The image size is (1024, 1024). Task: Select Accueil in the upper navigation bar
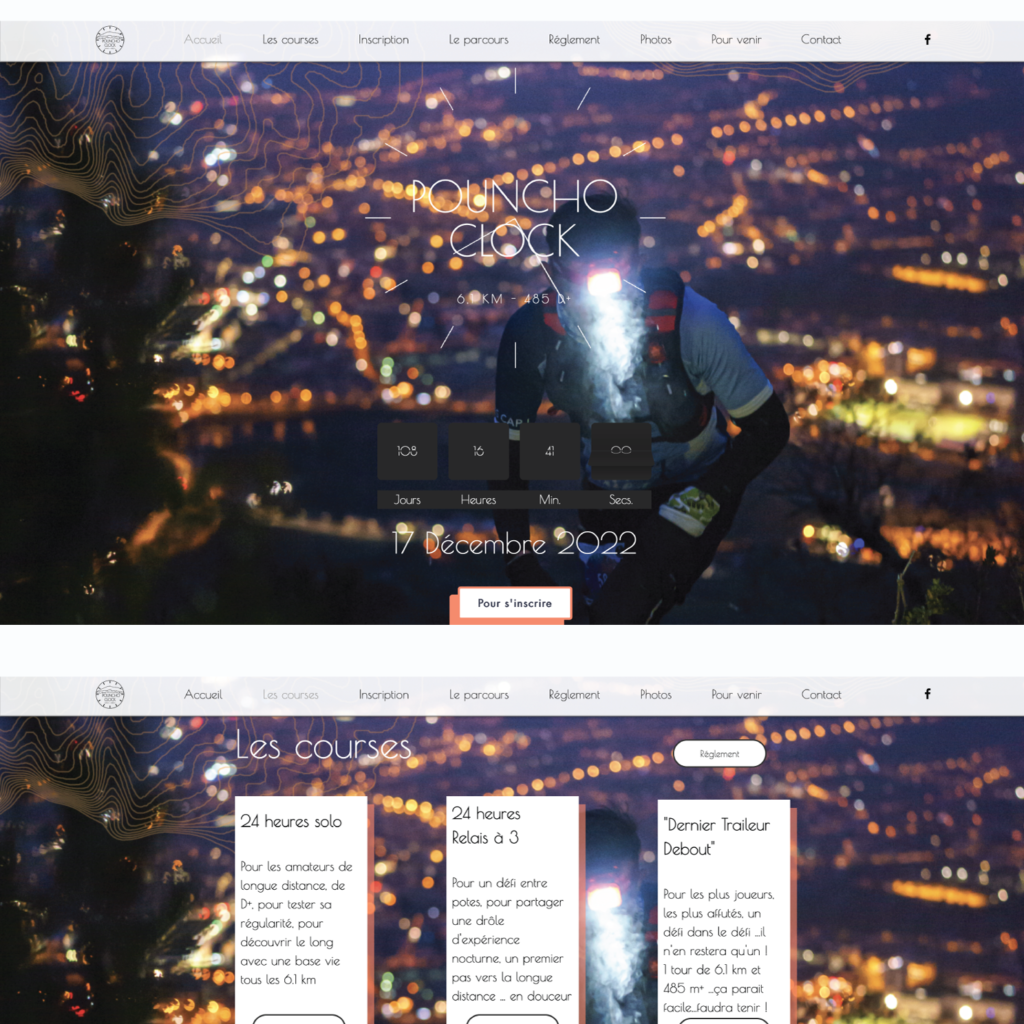[x=202, y=40]
